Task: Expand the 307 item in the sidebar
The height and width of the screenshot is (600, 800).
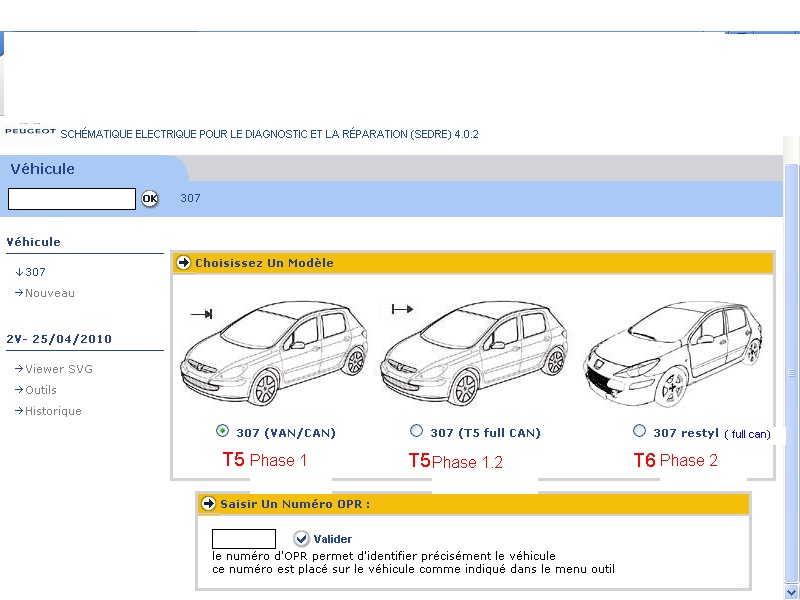Action: coord(31,272)
